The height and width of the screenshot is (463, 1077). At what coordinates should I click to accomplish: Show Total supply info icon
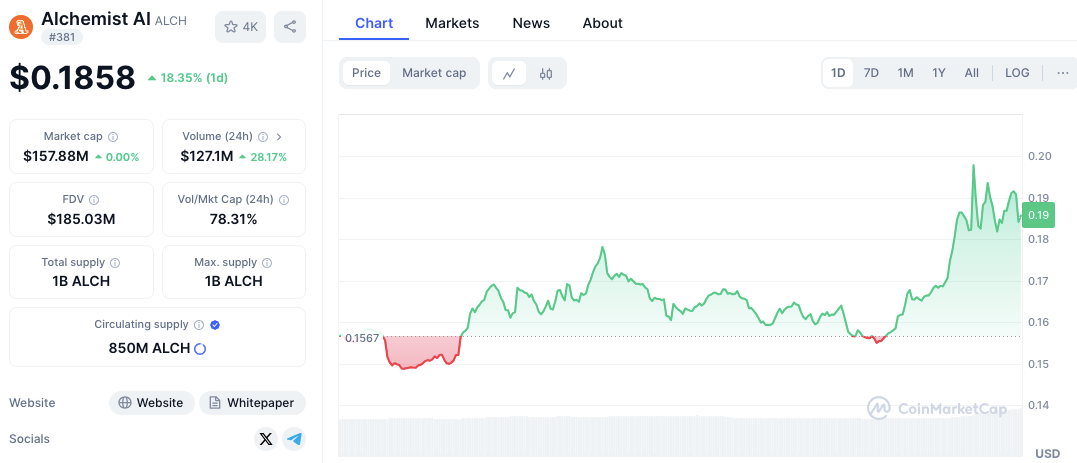coord(115,262)
